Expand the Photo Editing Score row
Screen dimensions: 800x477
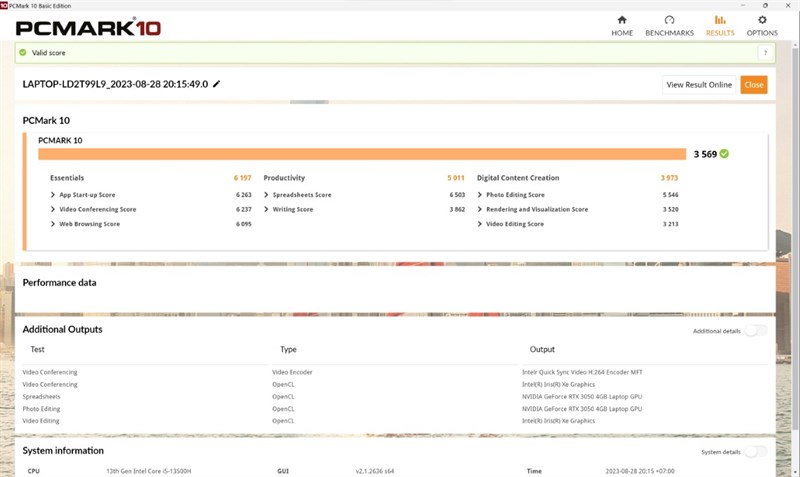pos(511,194)
